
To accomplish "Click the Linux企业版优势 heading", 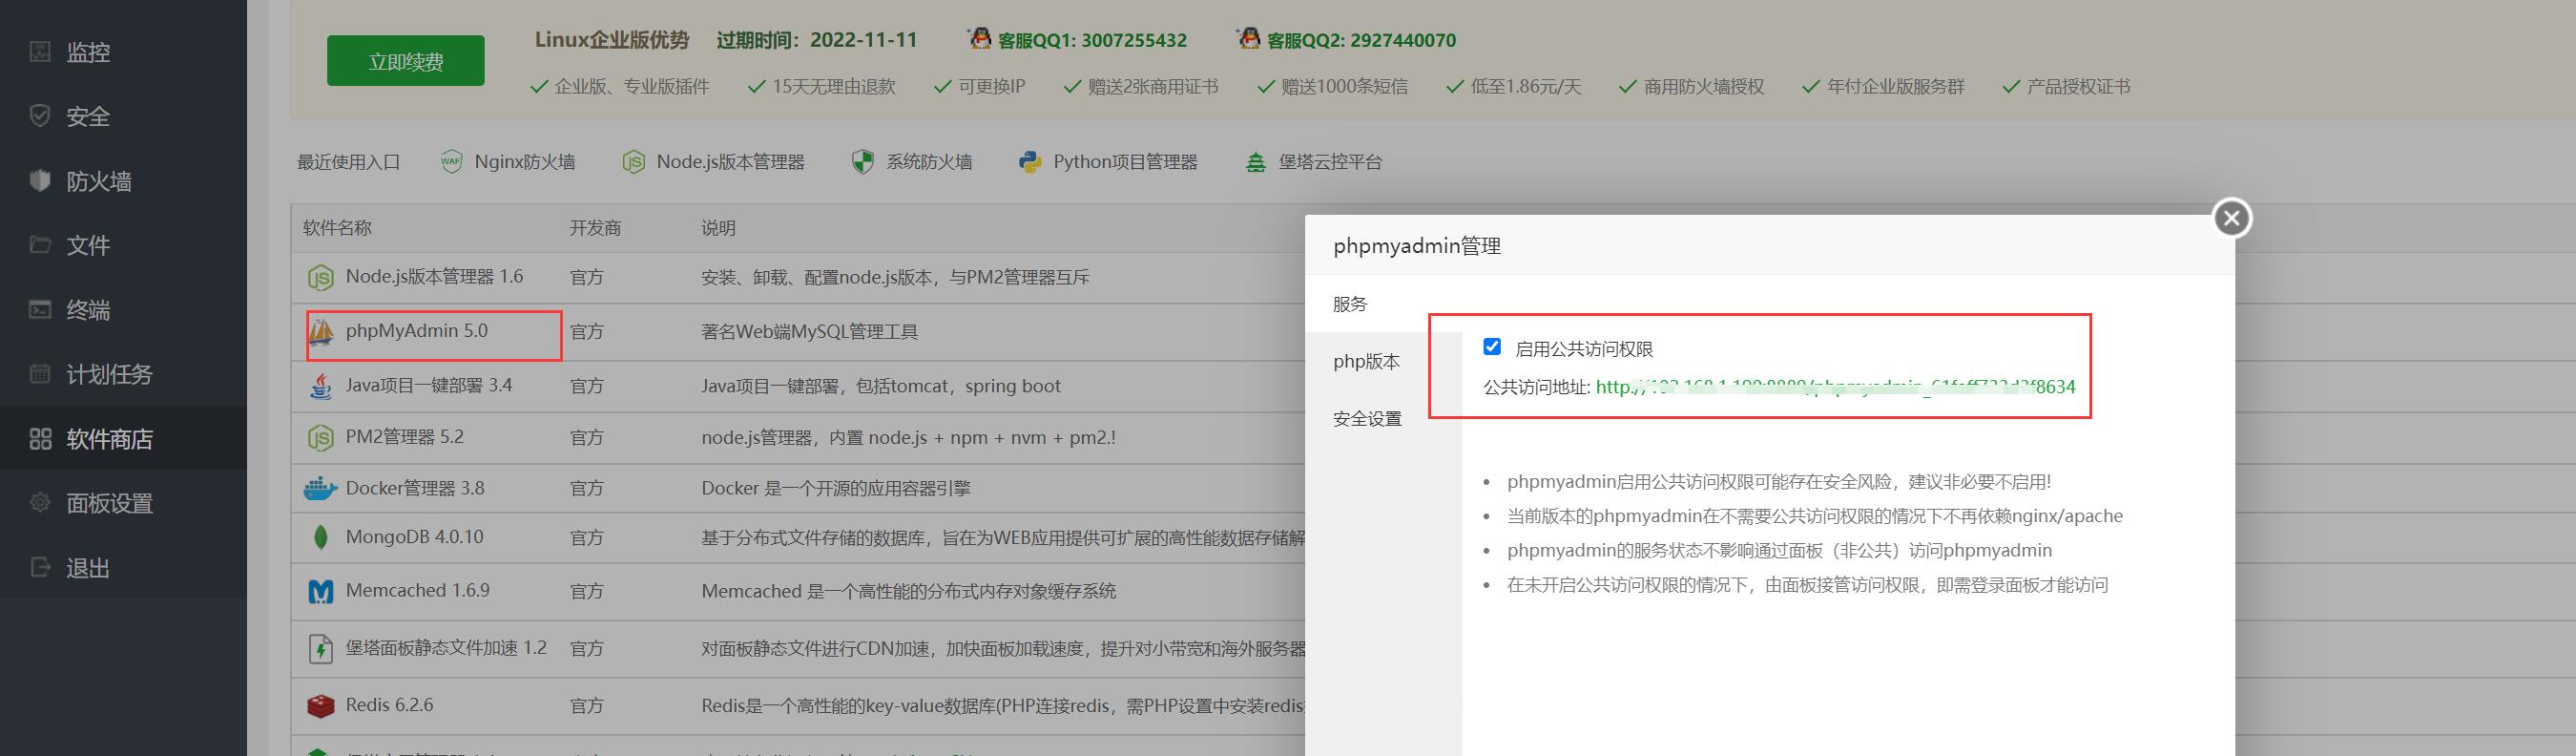I will (612, 40).
